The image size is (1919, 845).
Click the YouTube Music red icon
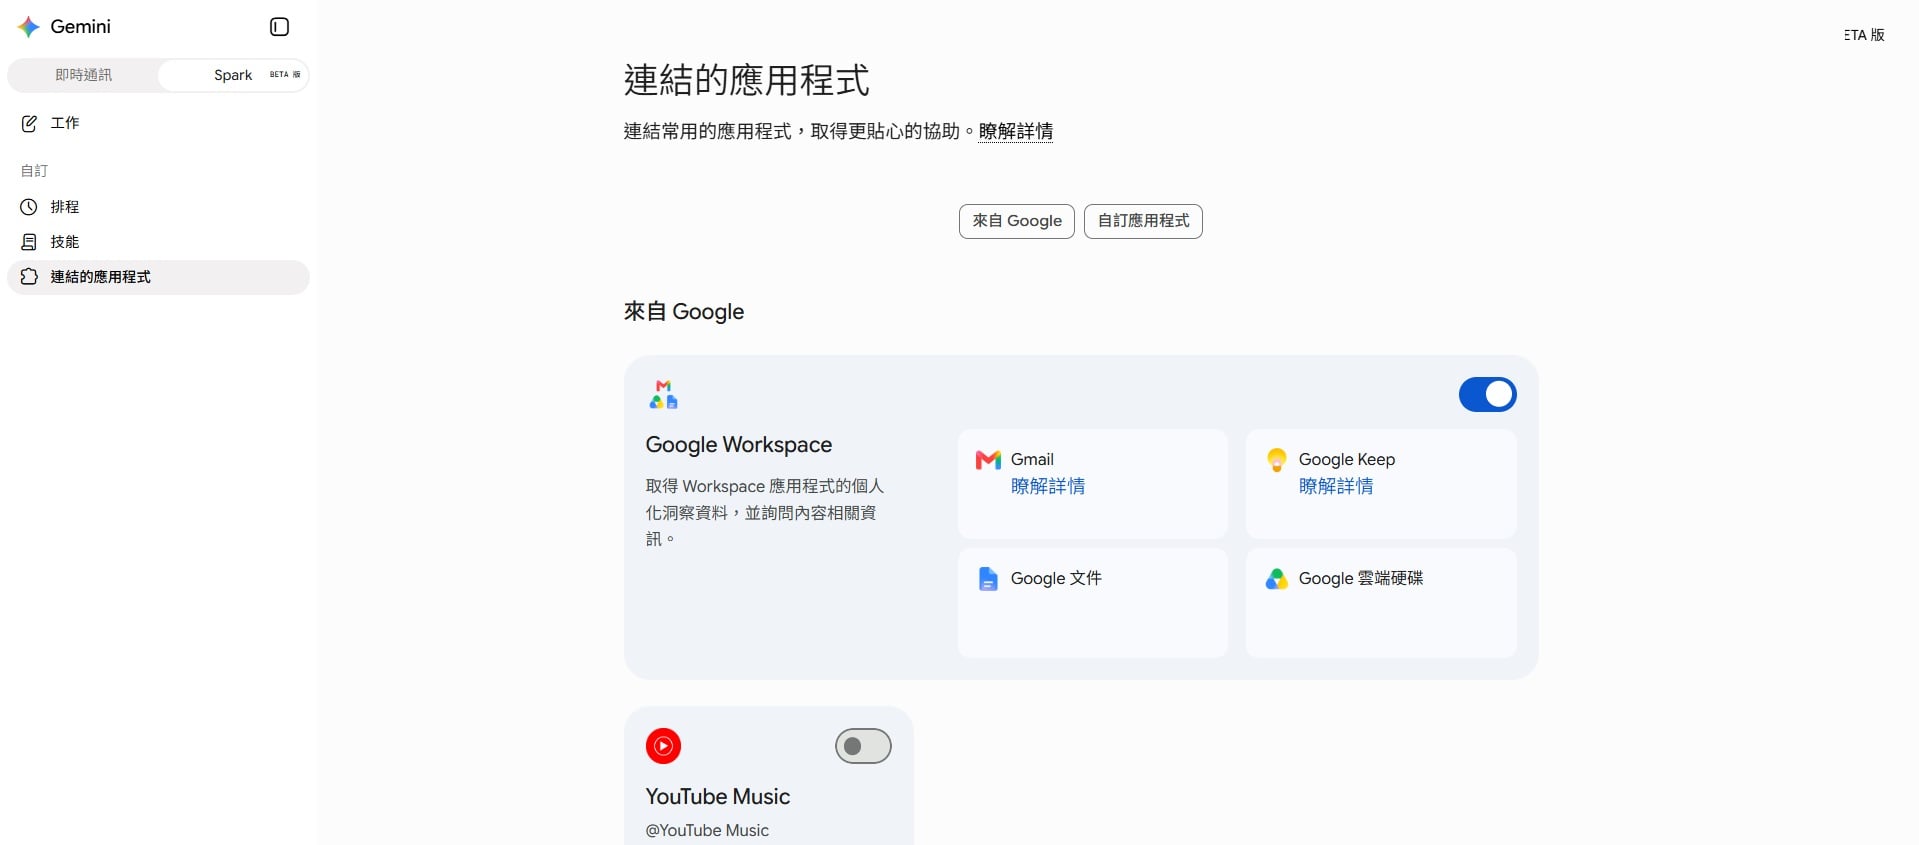[x=663, y=746]
